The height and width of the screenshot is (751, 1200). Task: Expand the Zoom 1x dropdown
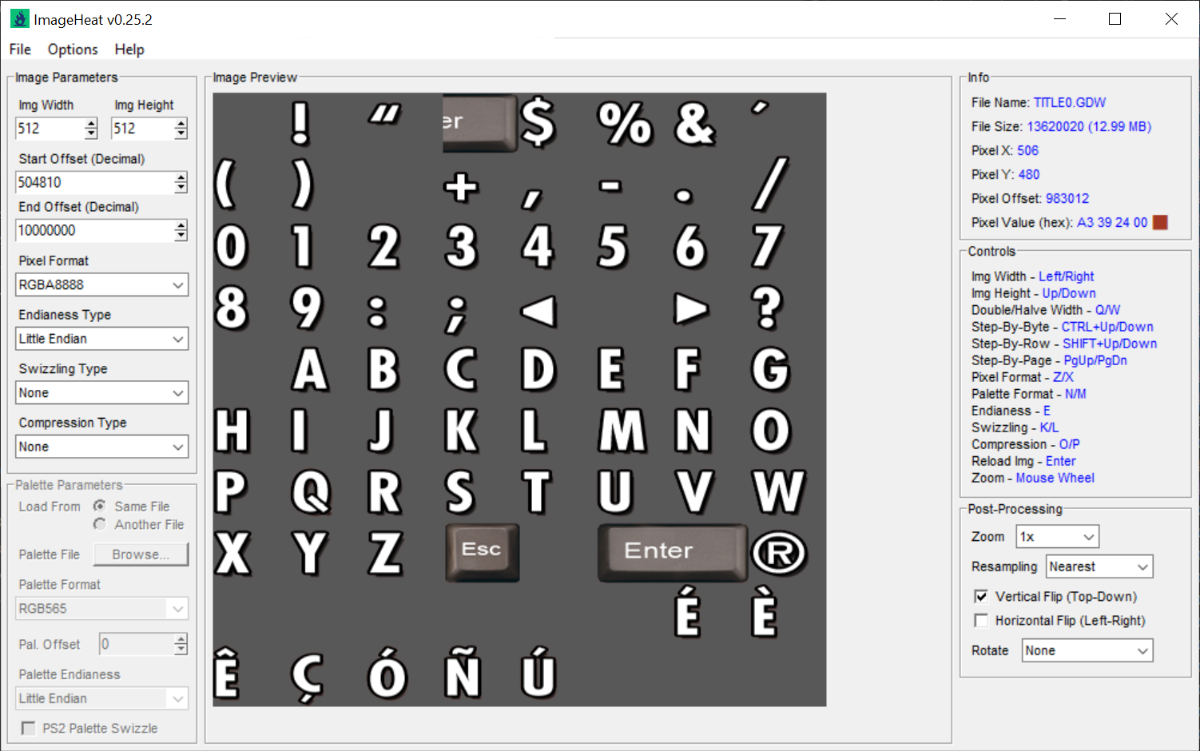tap(1057, 537)
